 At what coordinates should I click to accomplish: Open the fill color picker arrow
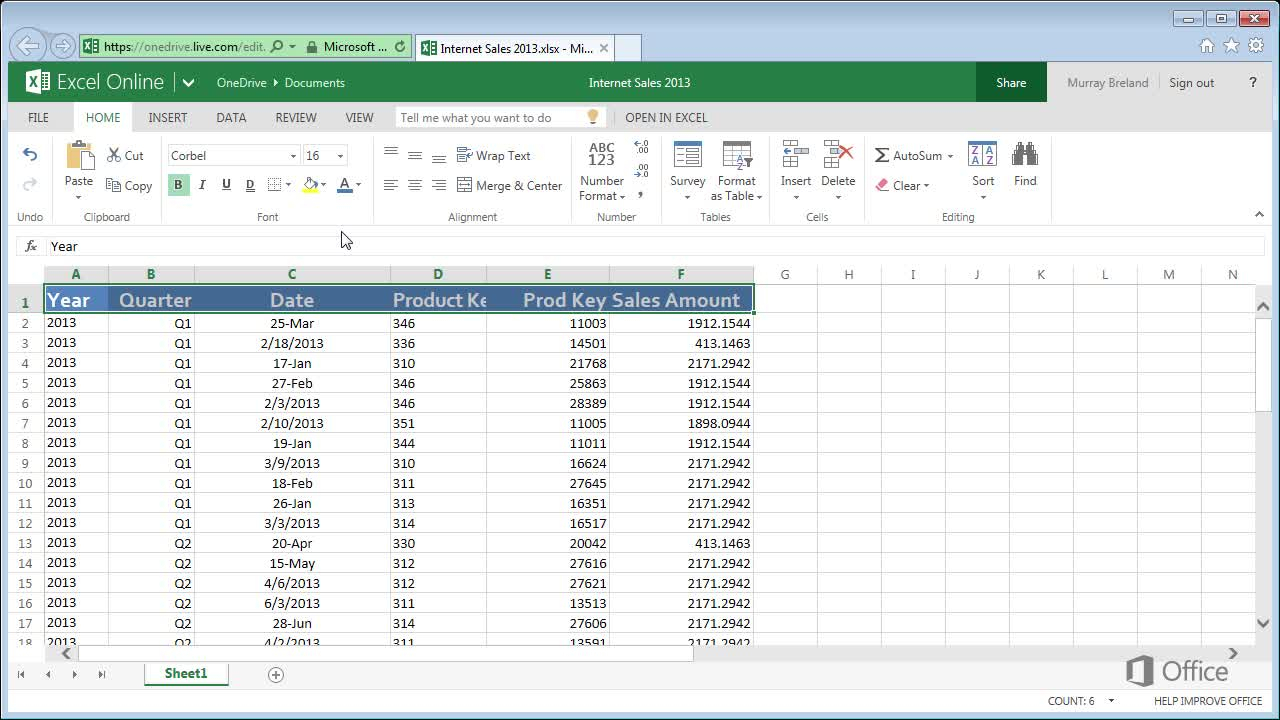click(x=324, y=185)
